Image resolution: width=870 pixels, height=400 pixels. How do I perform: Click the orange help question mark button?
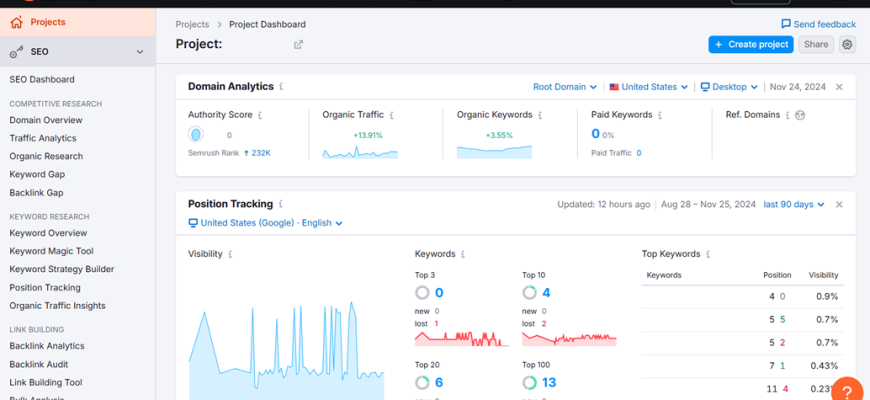[846, 390]
